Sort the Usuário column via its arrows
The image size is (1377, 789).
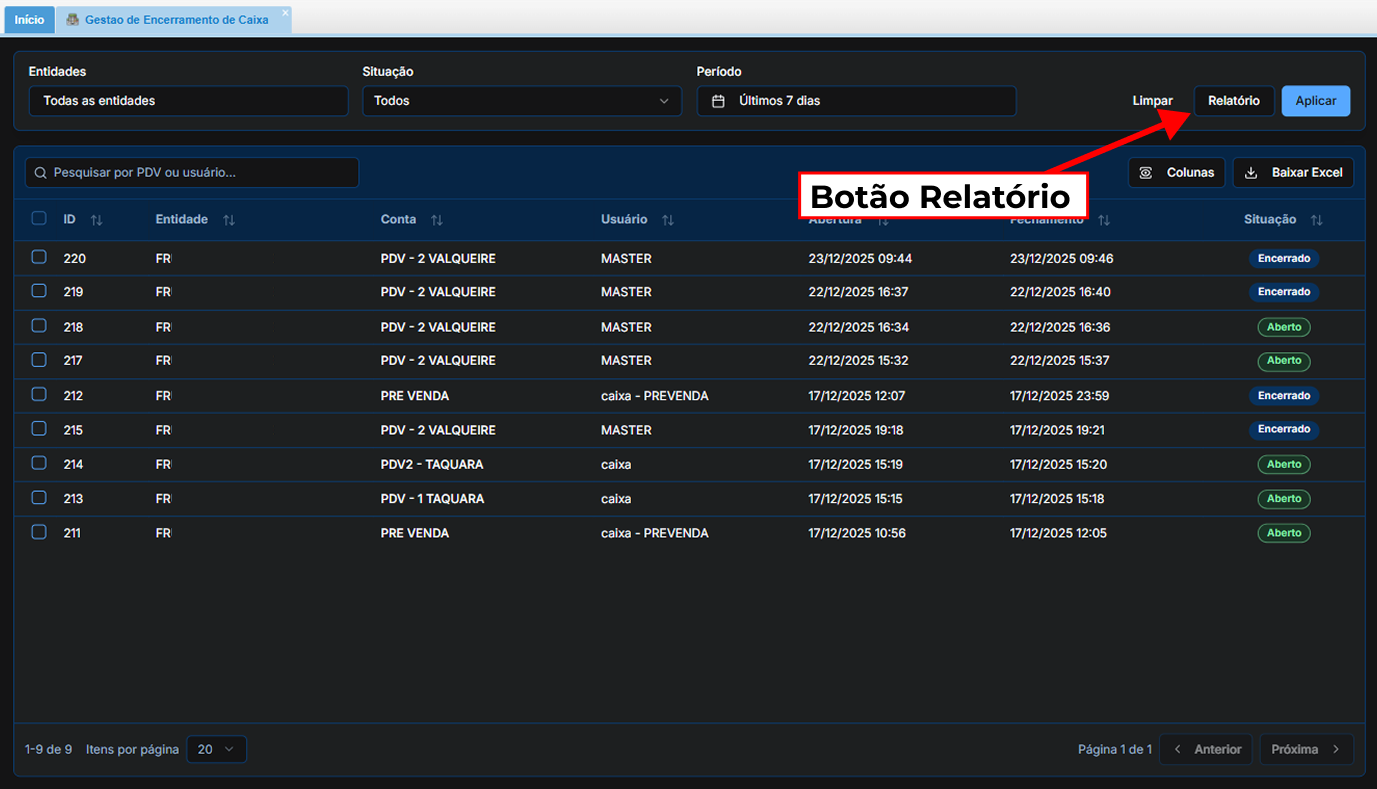(668, 220)
